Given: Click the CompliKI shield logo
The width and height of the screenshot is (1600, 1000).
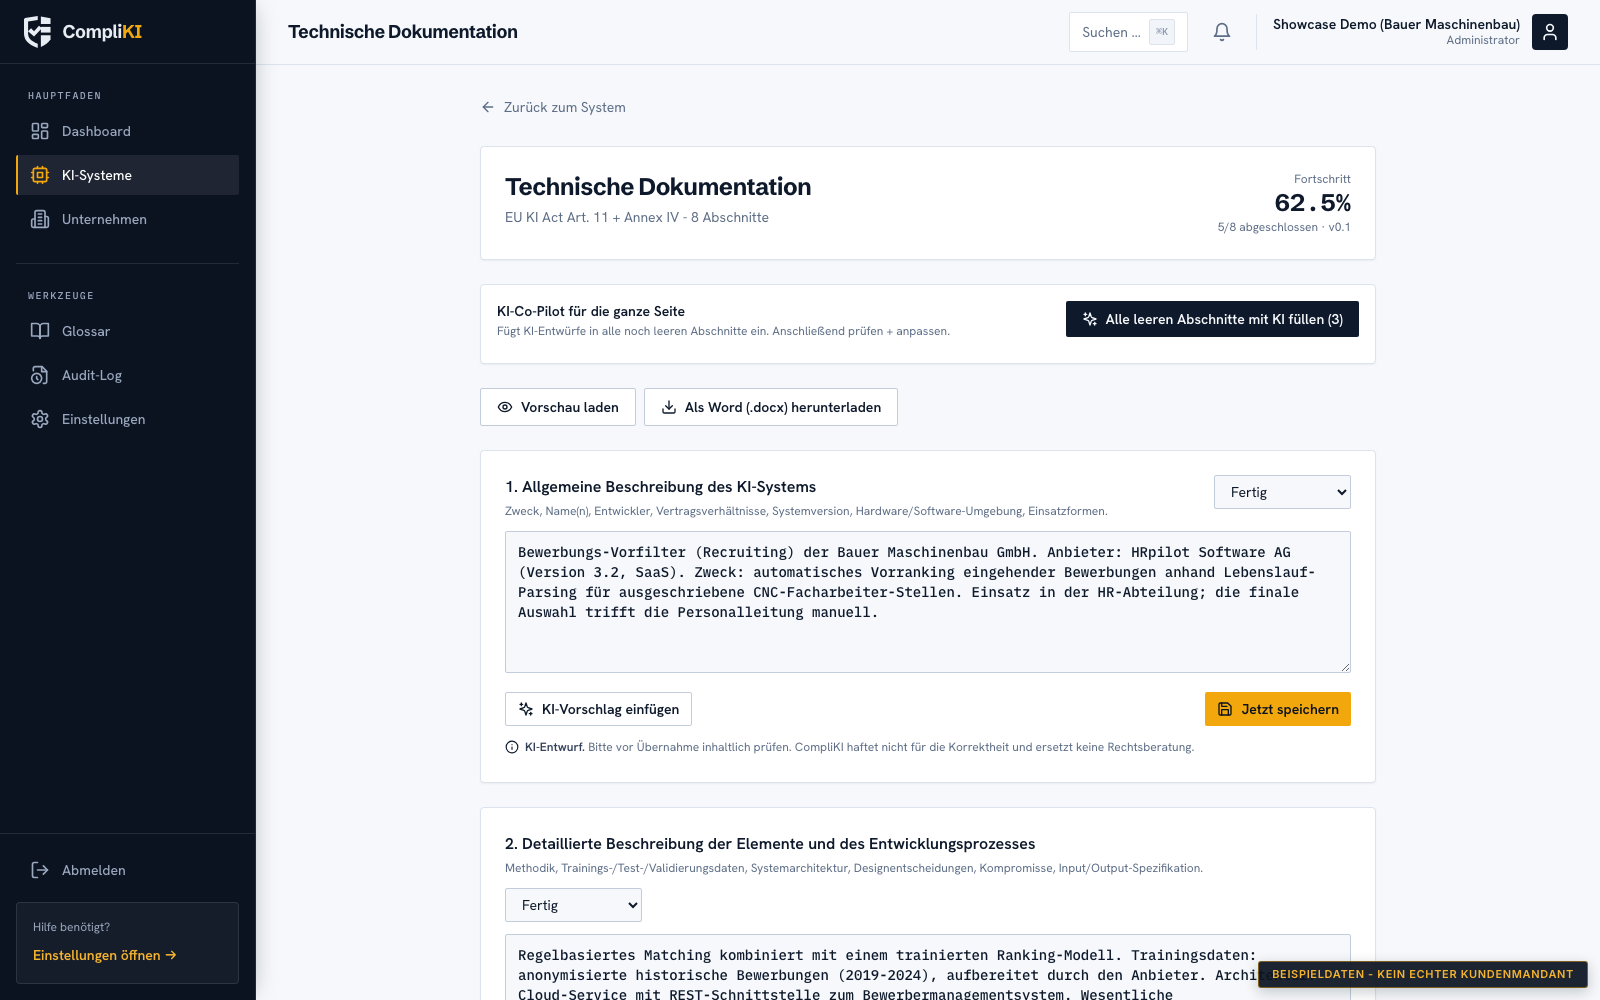Looking at the screenshot, I should [x=38, y=32].
